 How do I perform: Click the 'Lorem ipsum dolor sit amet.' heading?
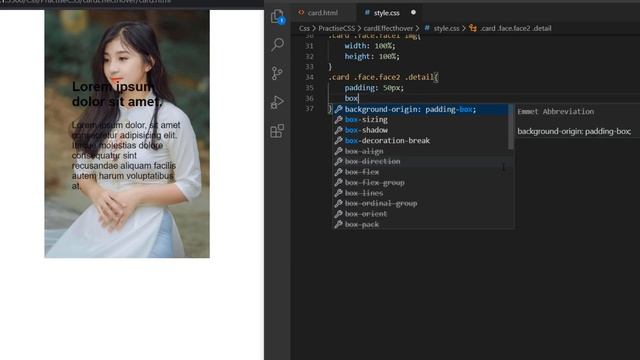coord(117,94)
